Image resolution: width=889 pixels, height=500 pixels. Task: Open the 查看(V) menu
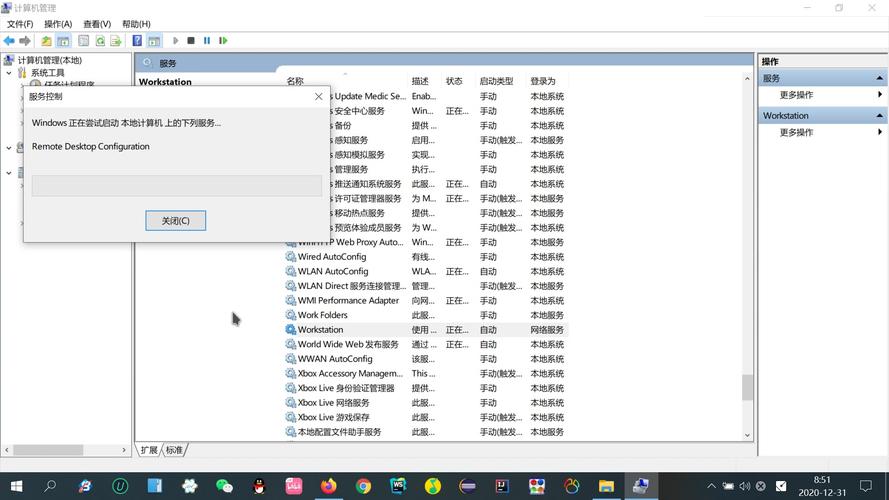[97, 24]
